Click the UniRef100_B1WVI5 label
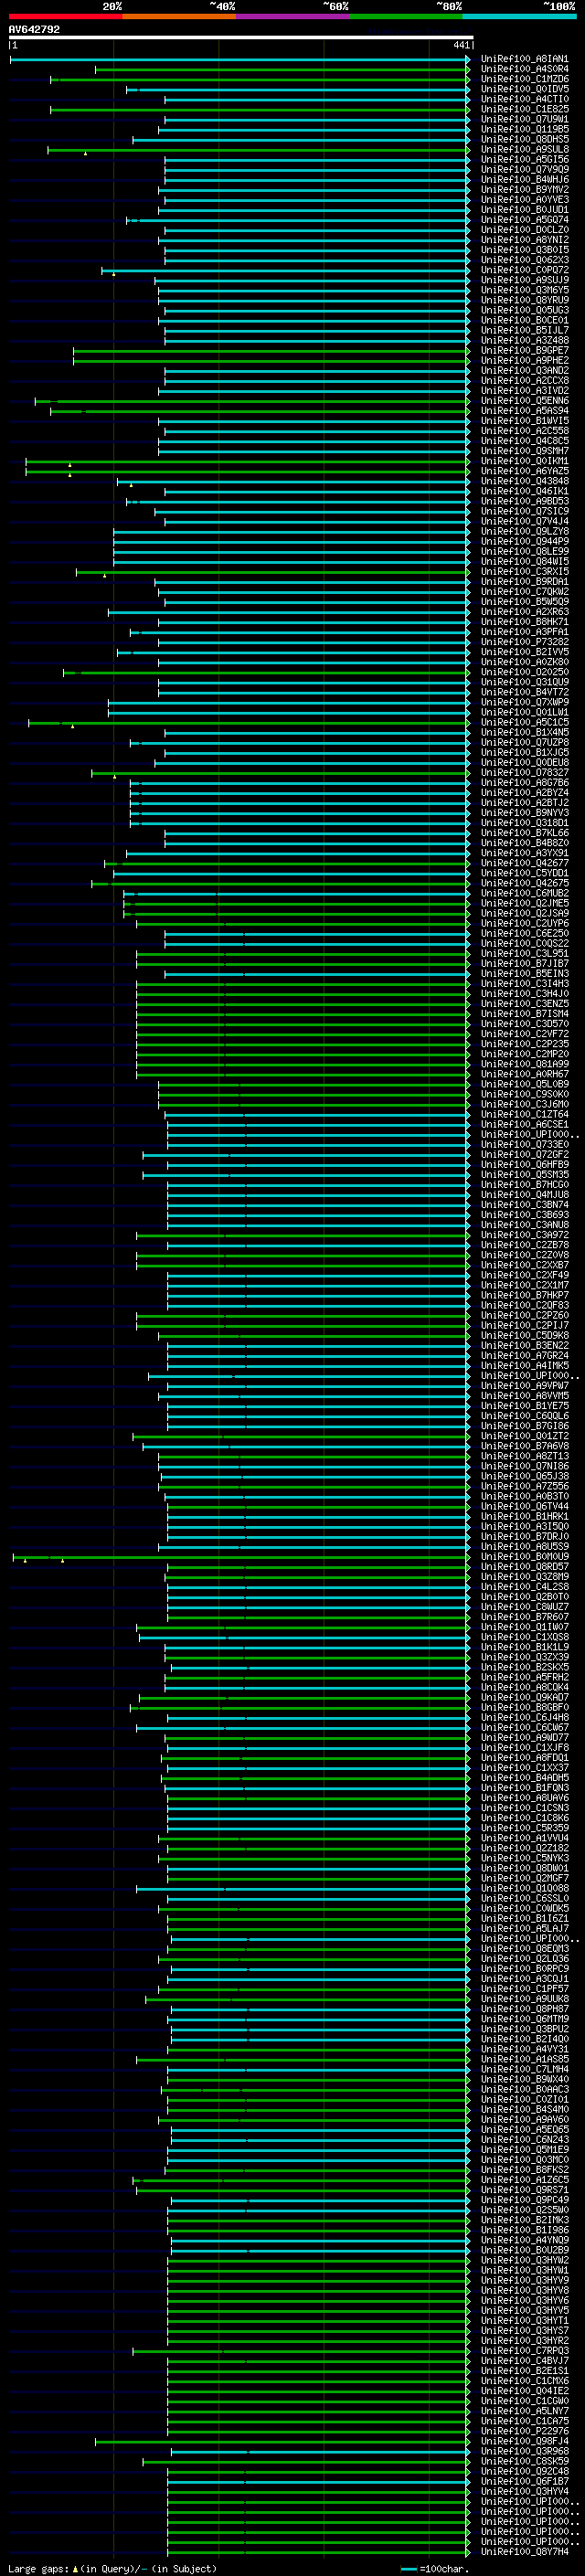Viewport: 585px width, 2576px height. [x=525, y=421]
